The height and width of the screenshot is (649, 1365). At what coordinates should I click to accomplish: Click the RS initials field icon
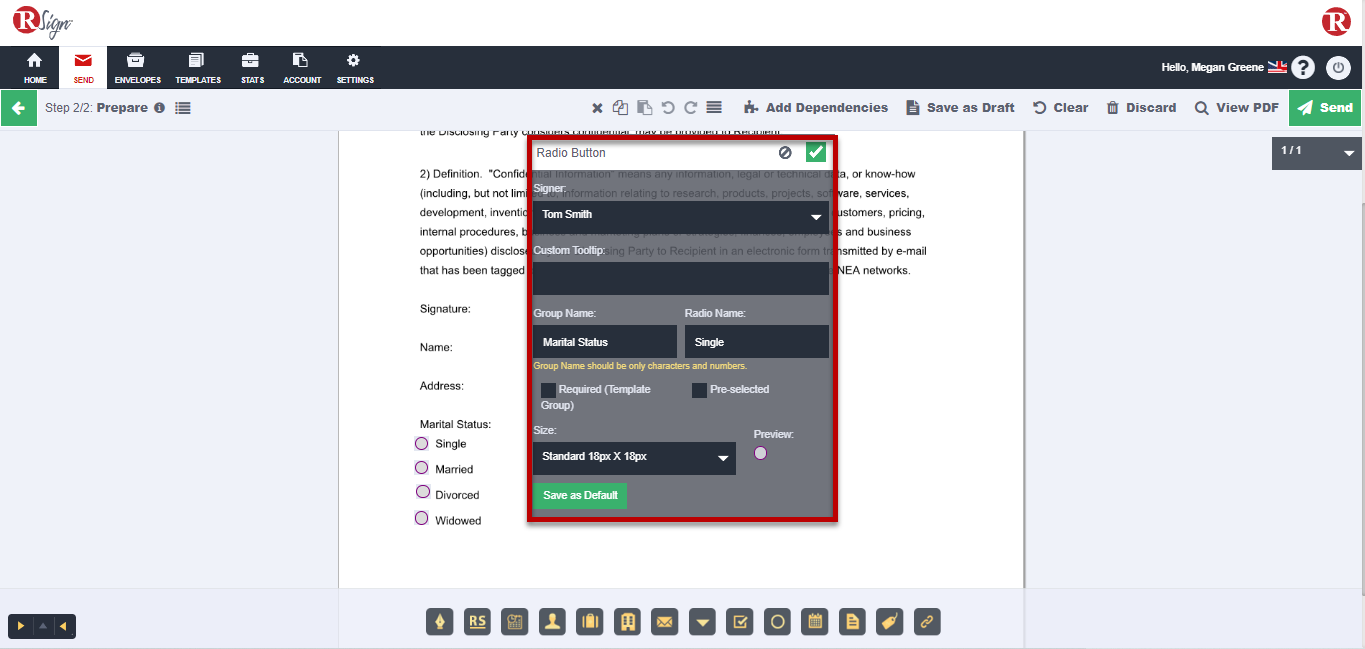point(478,622)
